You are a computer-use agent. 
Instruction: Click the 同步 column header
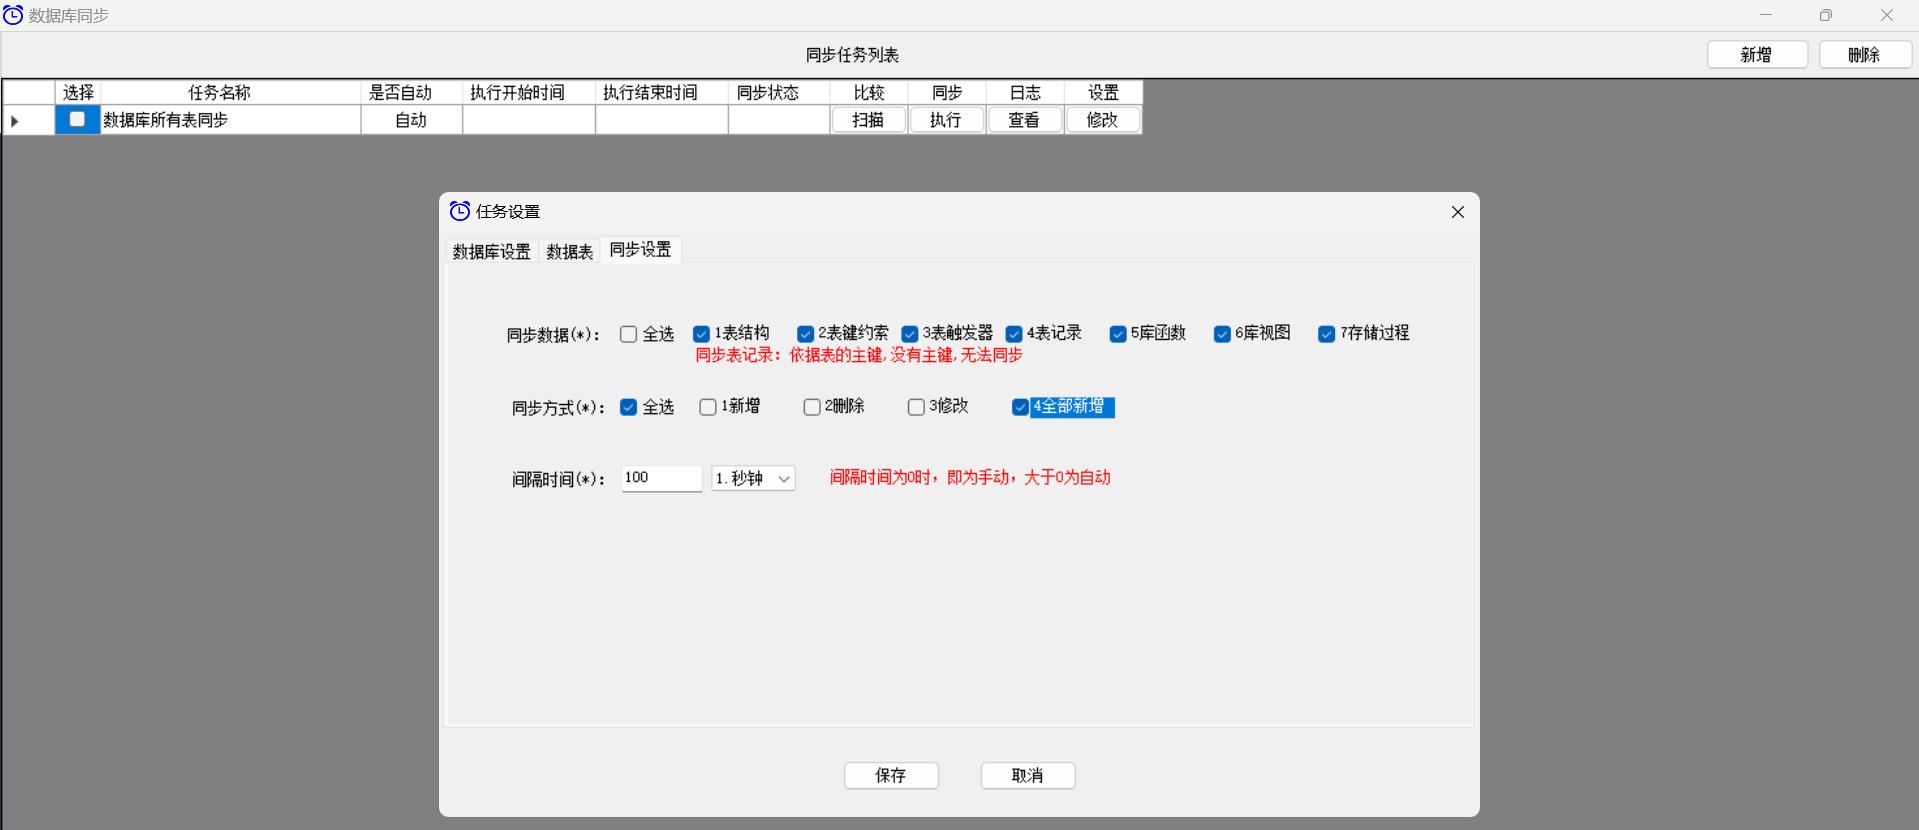click(x=947, y=93)
